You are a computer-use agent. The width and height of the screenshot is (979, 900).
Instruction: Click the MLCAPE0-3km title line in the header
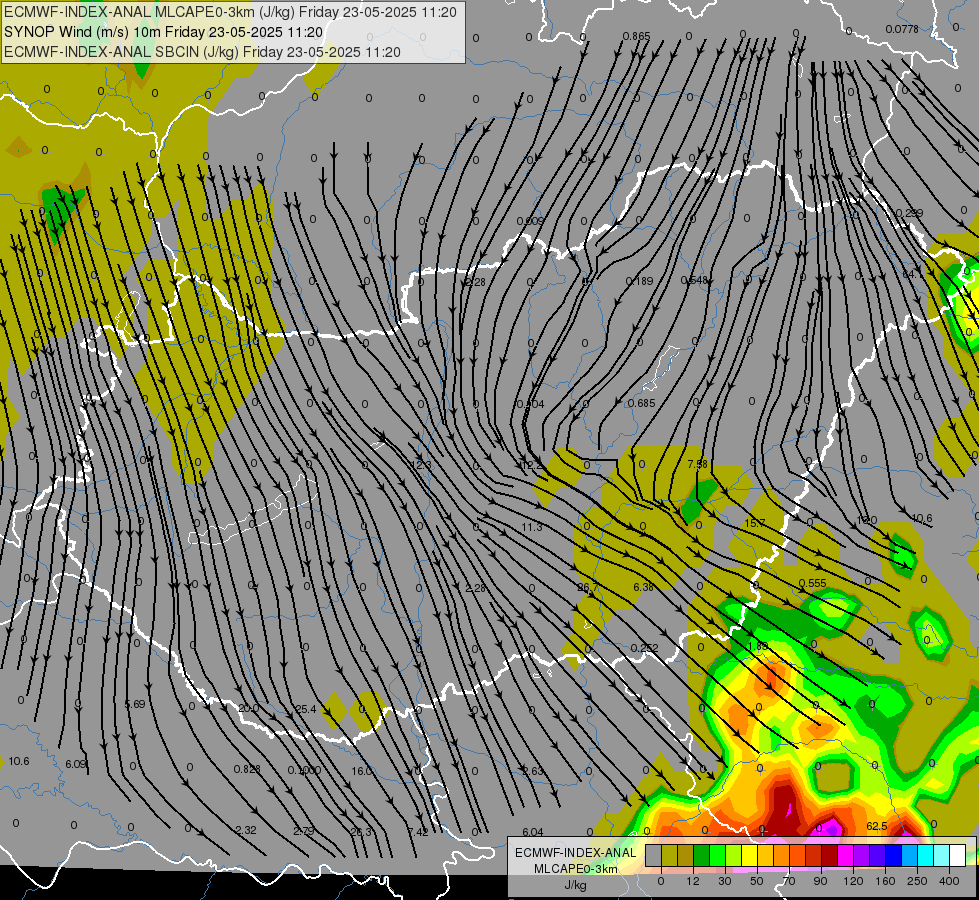pos(230,12)
